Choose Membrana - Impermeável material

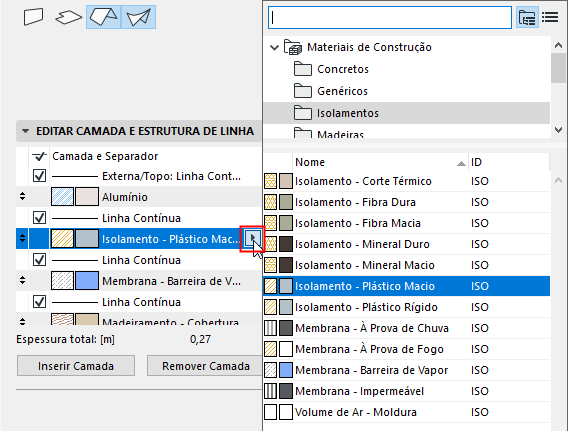pyautogui.click(x=406, y=391)
